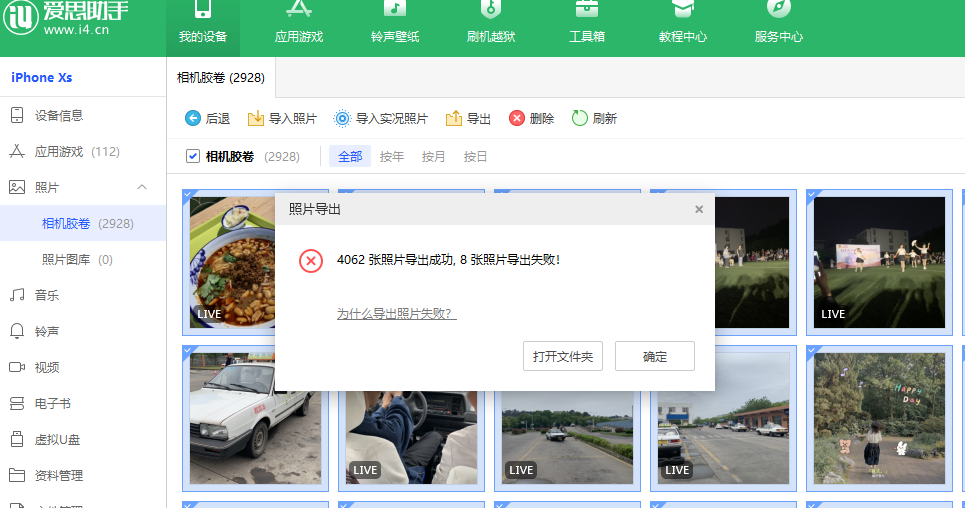The image size is (965, 508).
Task: Select 相机胶卷 (2928) in the sidebar
Action: point(83,224)
